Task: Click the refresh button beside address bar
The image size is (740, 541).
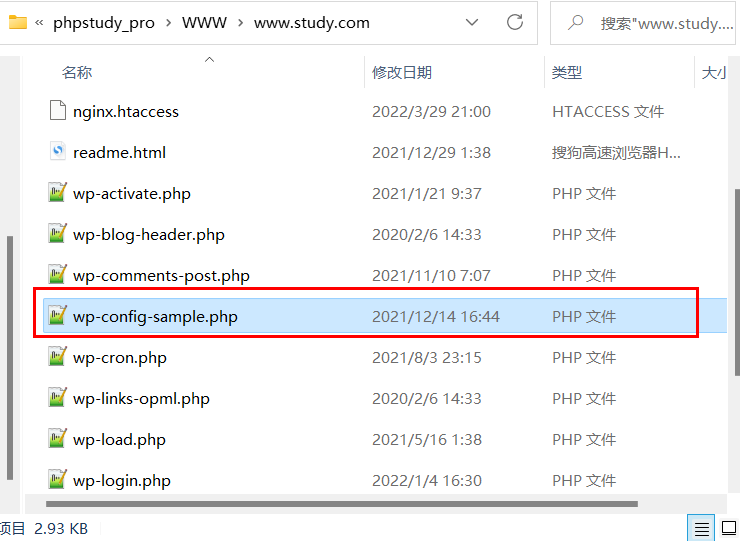Action: 515,22
